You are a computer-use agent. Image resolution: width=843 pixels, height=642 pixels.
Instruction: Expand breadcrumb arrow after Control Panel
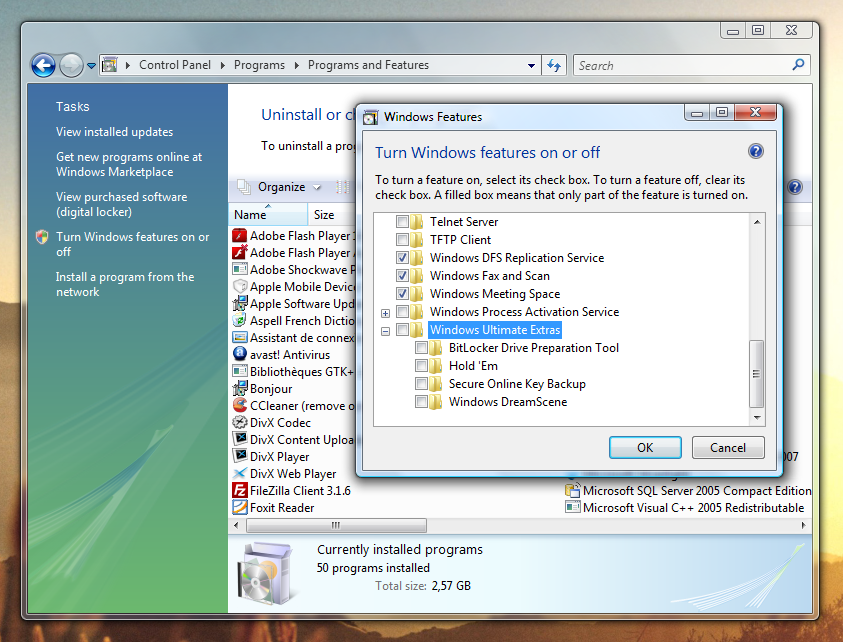tap(223, 65)
